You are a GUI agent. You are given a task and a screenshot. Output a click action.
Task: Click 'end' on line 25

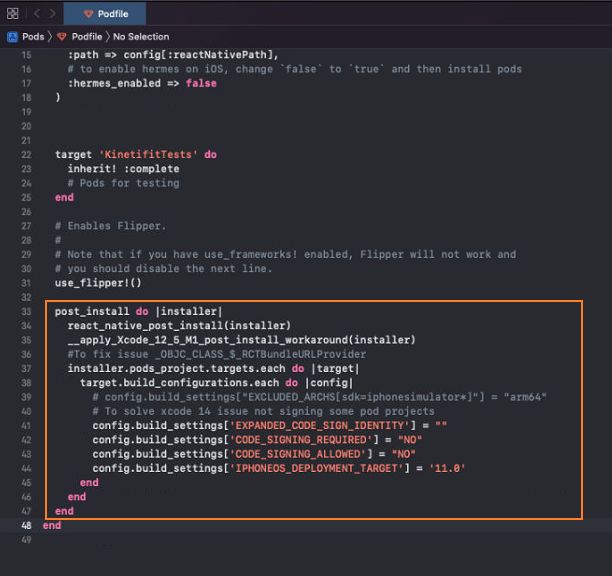point(64,197)
